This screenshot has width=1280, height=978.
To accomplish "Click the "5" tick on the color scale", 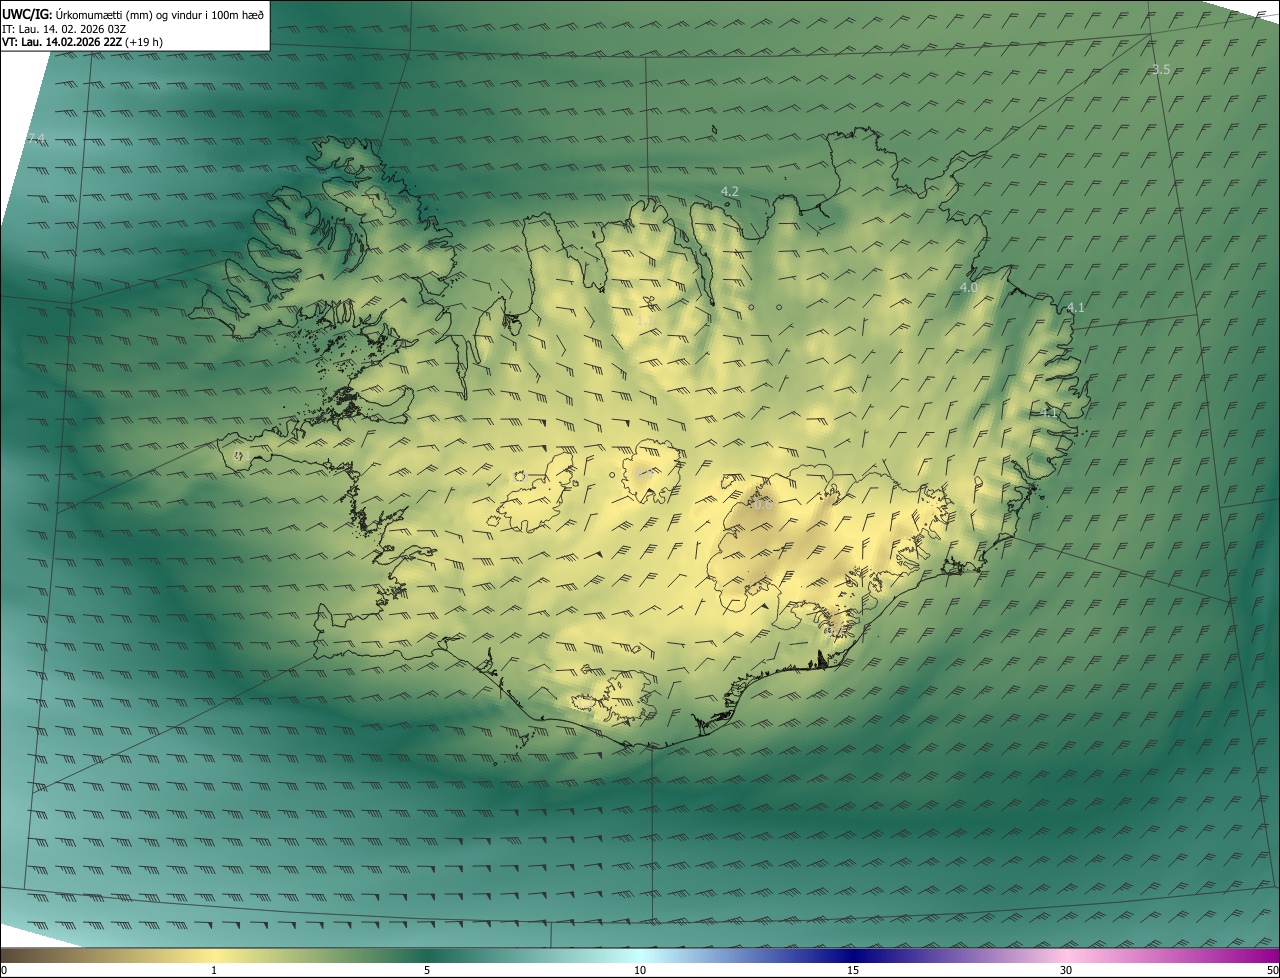I will (427, 970).
